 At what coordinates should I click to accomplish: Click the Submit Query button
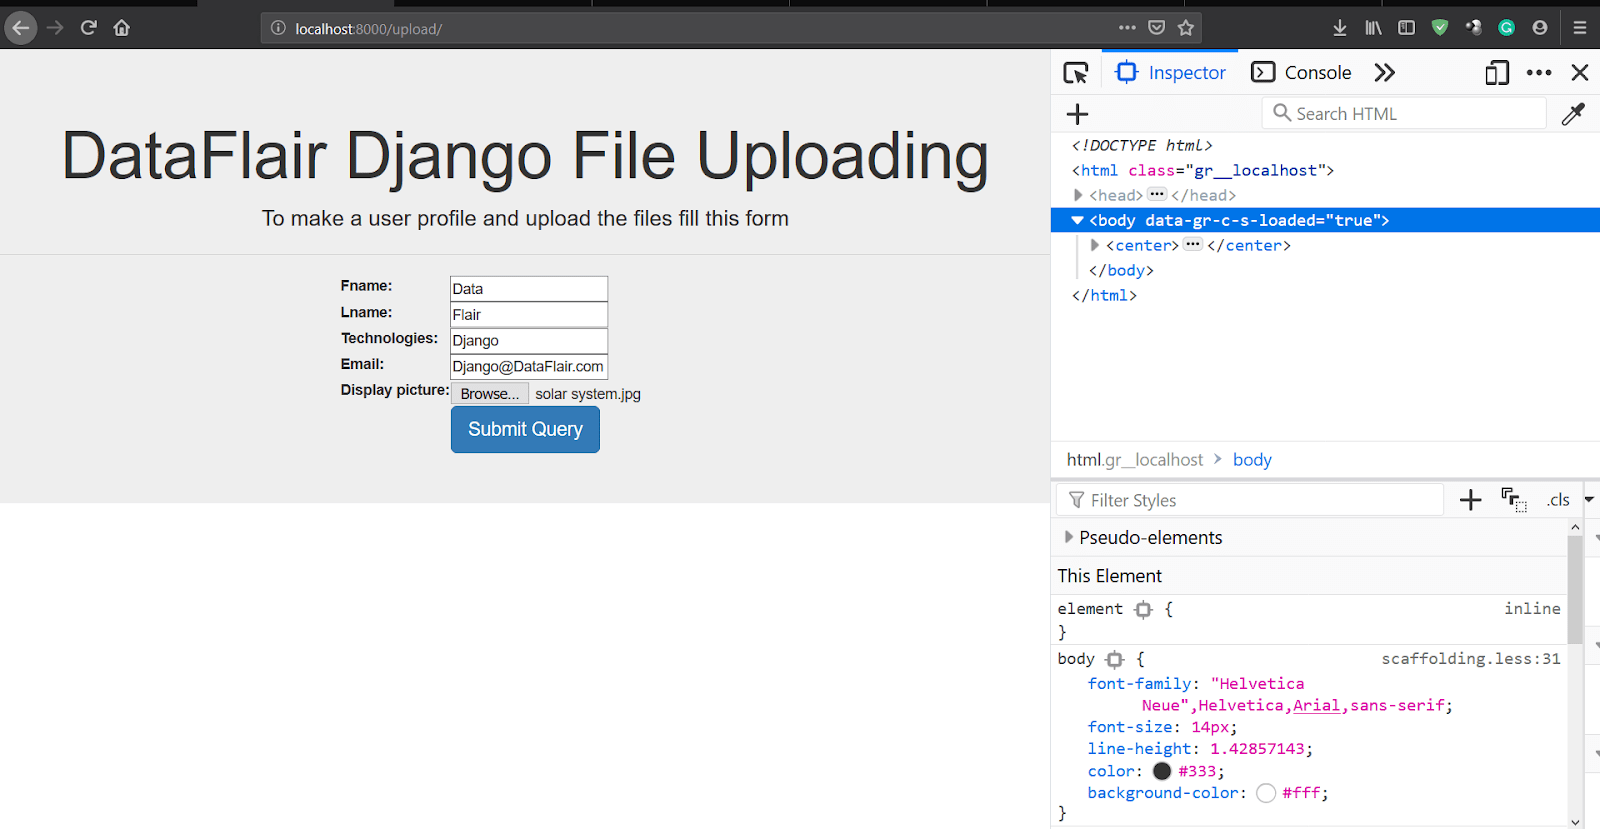tap(525, 429)
